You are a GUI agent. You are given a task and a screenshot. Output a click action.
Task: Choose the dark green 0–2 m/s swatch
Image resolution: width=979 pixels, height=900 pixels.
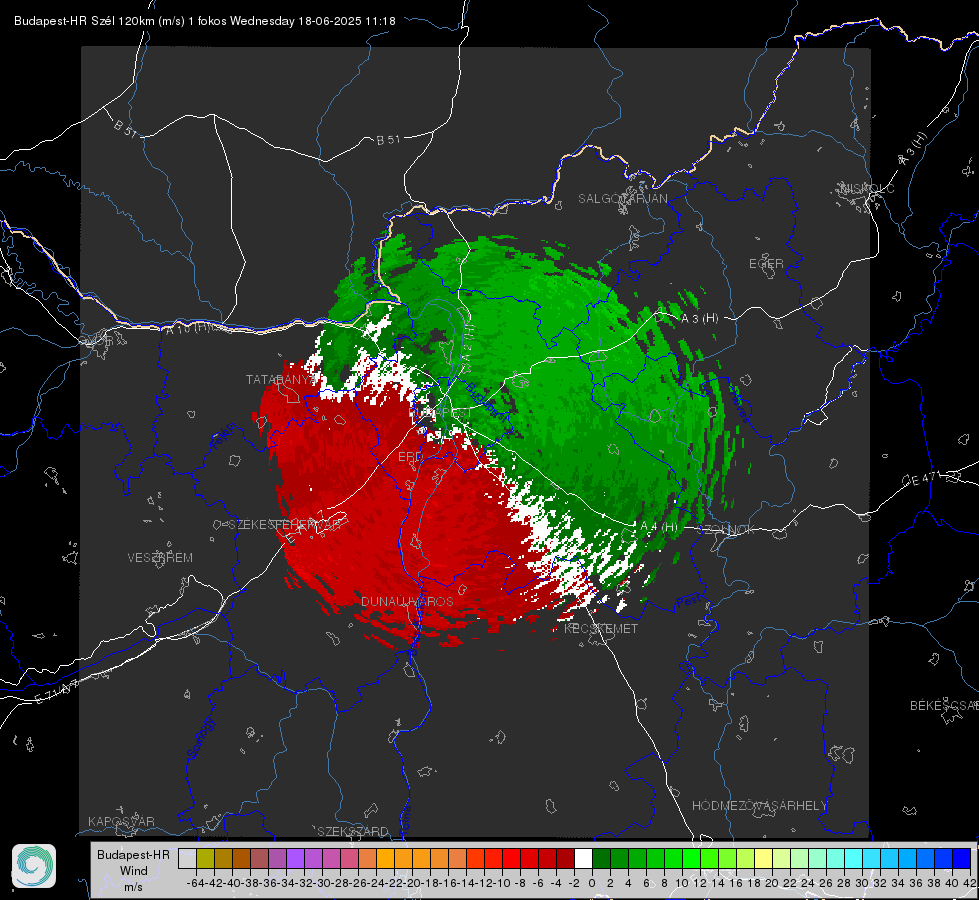pos(601,858)
